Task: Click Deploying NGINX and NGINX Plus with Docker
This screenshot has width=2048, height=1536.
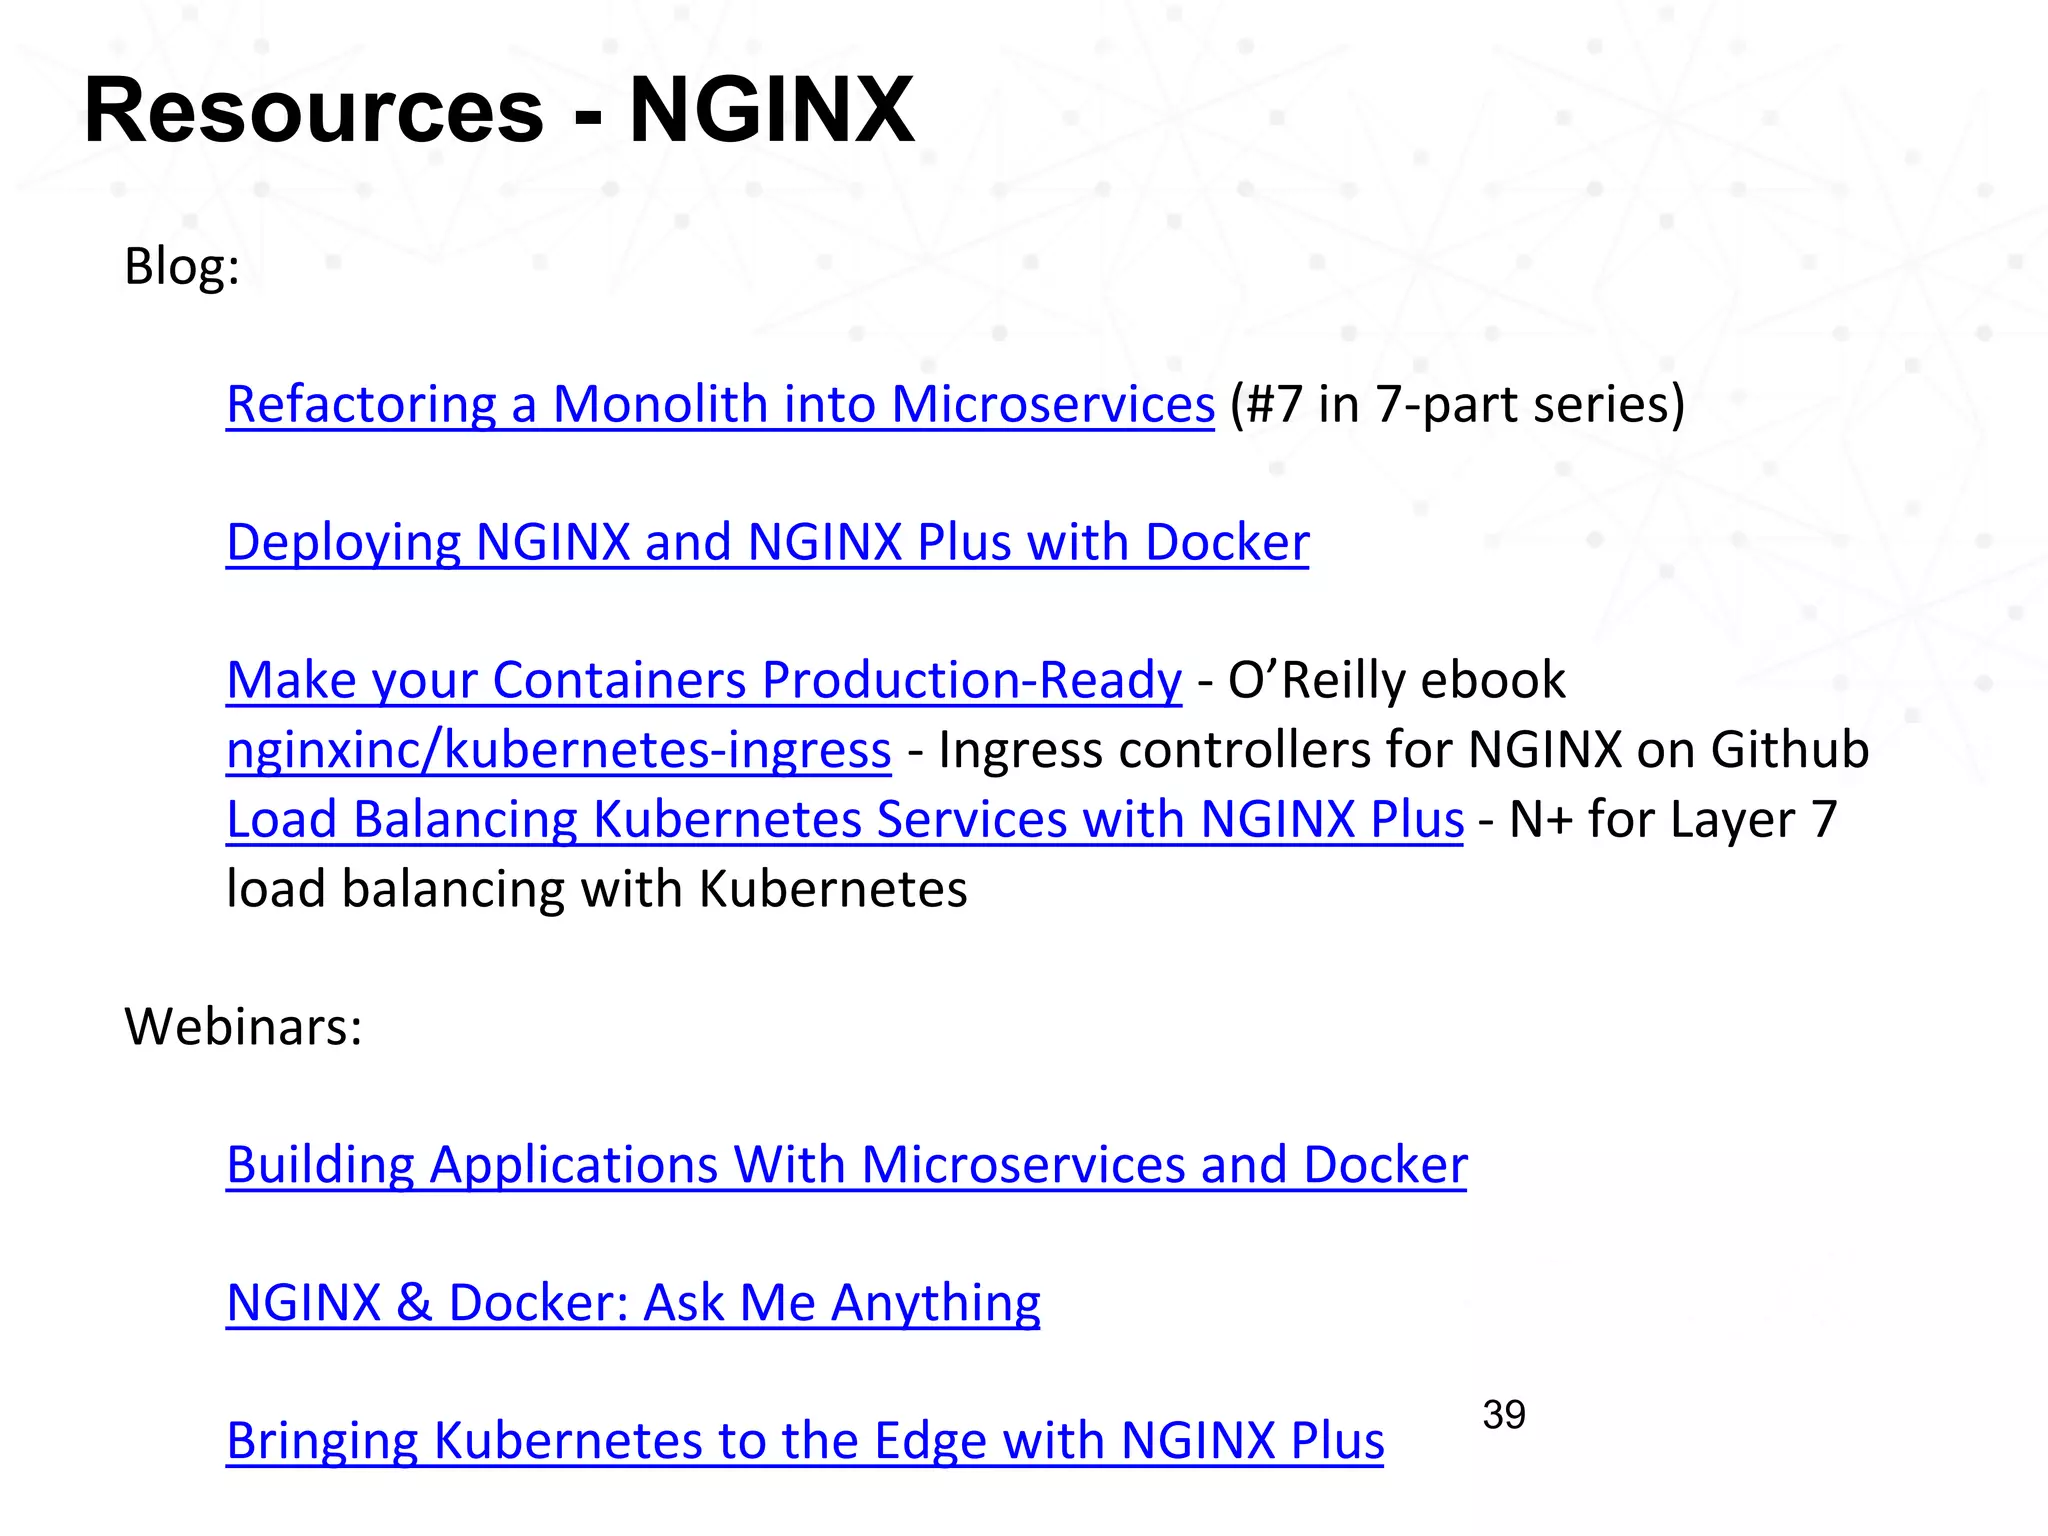Action: (767, 543)
